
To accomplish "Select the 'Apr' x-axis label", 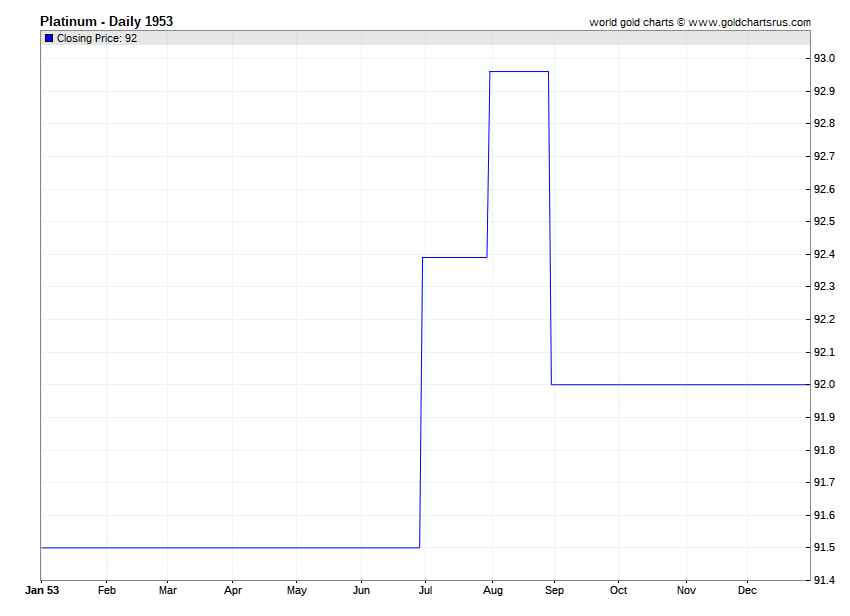I will click(x=233, y=591).
